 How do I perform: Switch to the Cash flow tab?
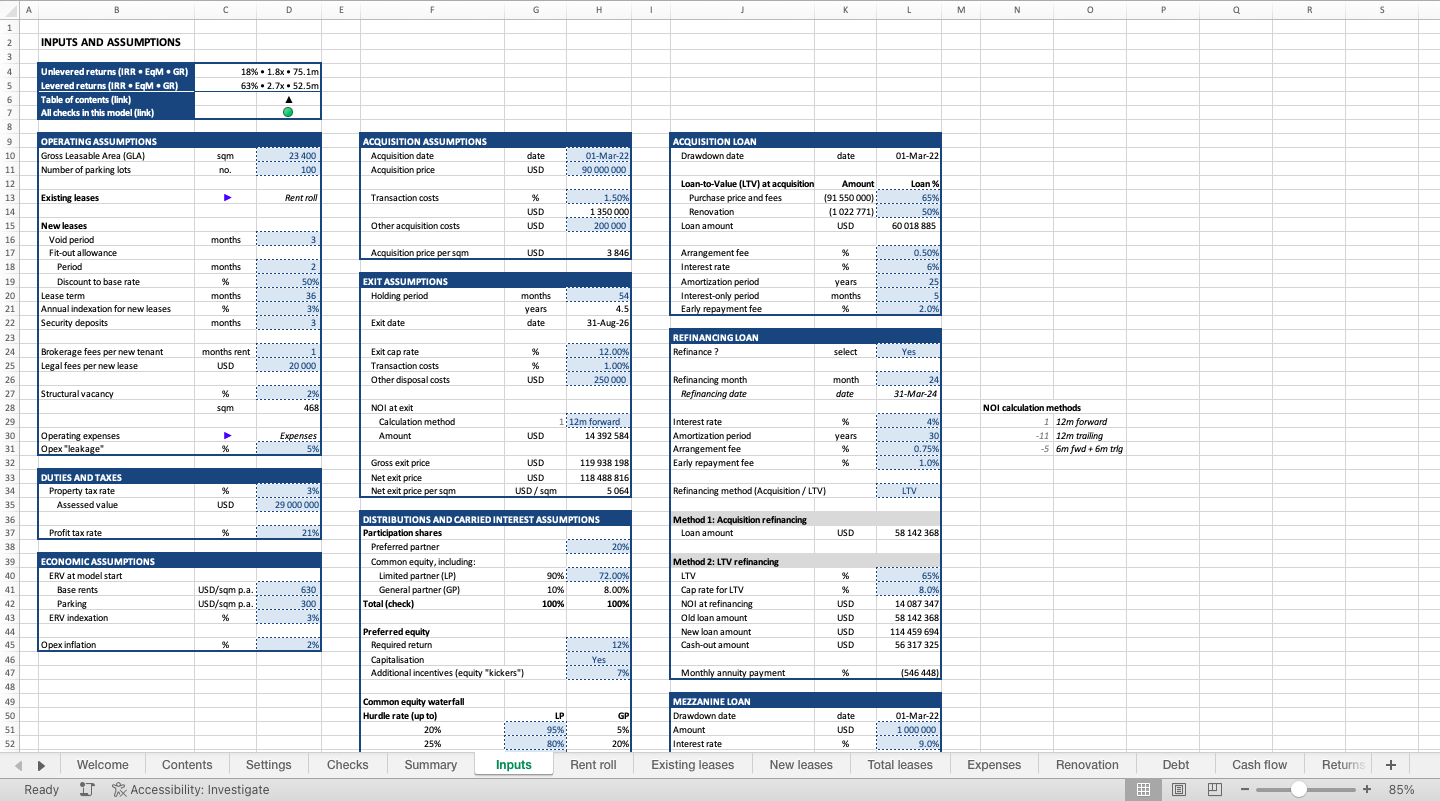(1259, 765)
